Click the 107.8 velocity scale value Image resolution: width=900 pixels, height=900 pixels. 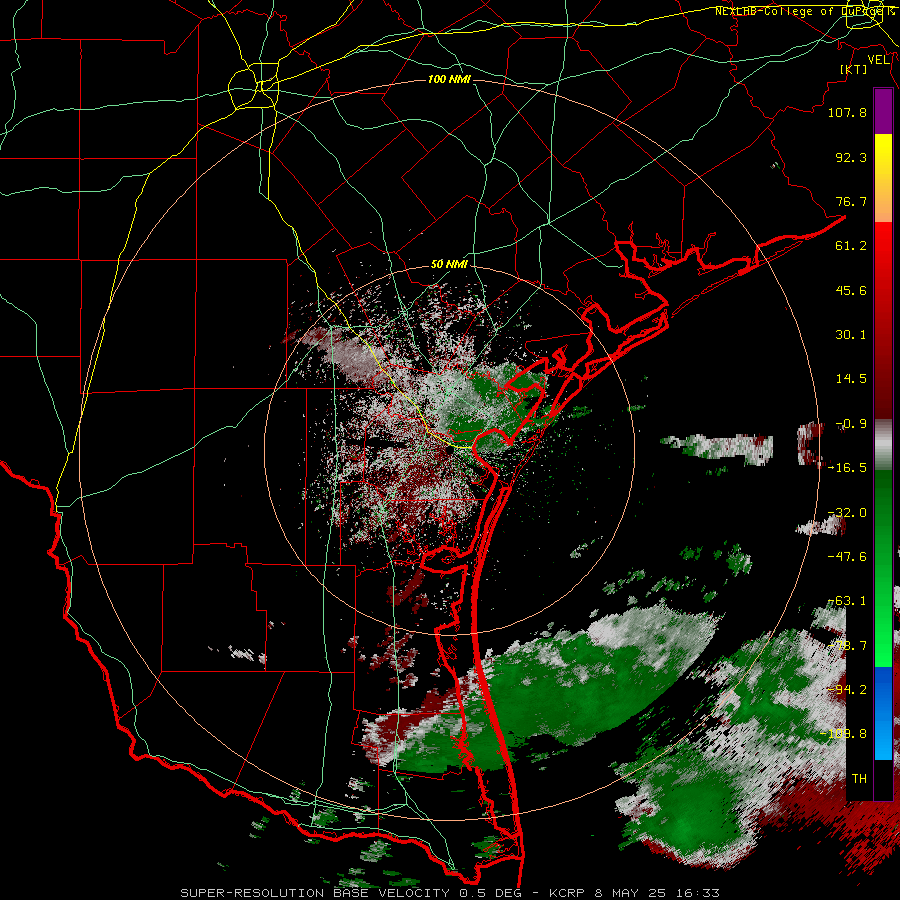(x=847, y=112)
